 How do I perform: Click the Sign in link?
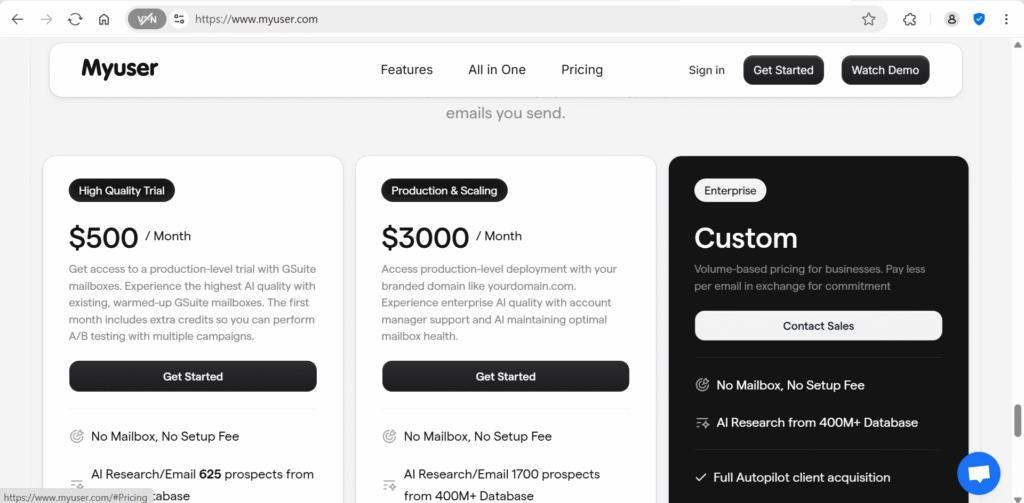click(x=707, y=71)
